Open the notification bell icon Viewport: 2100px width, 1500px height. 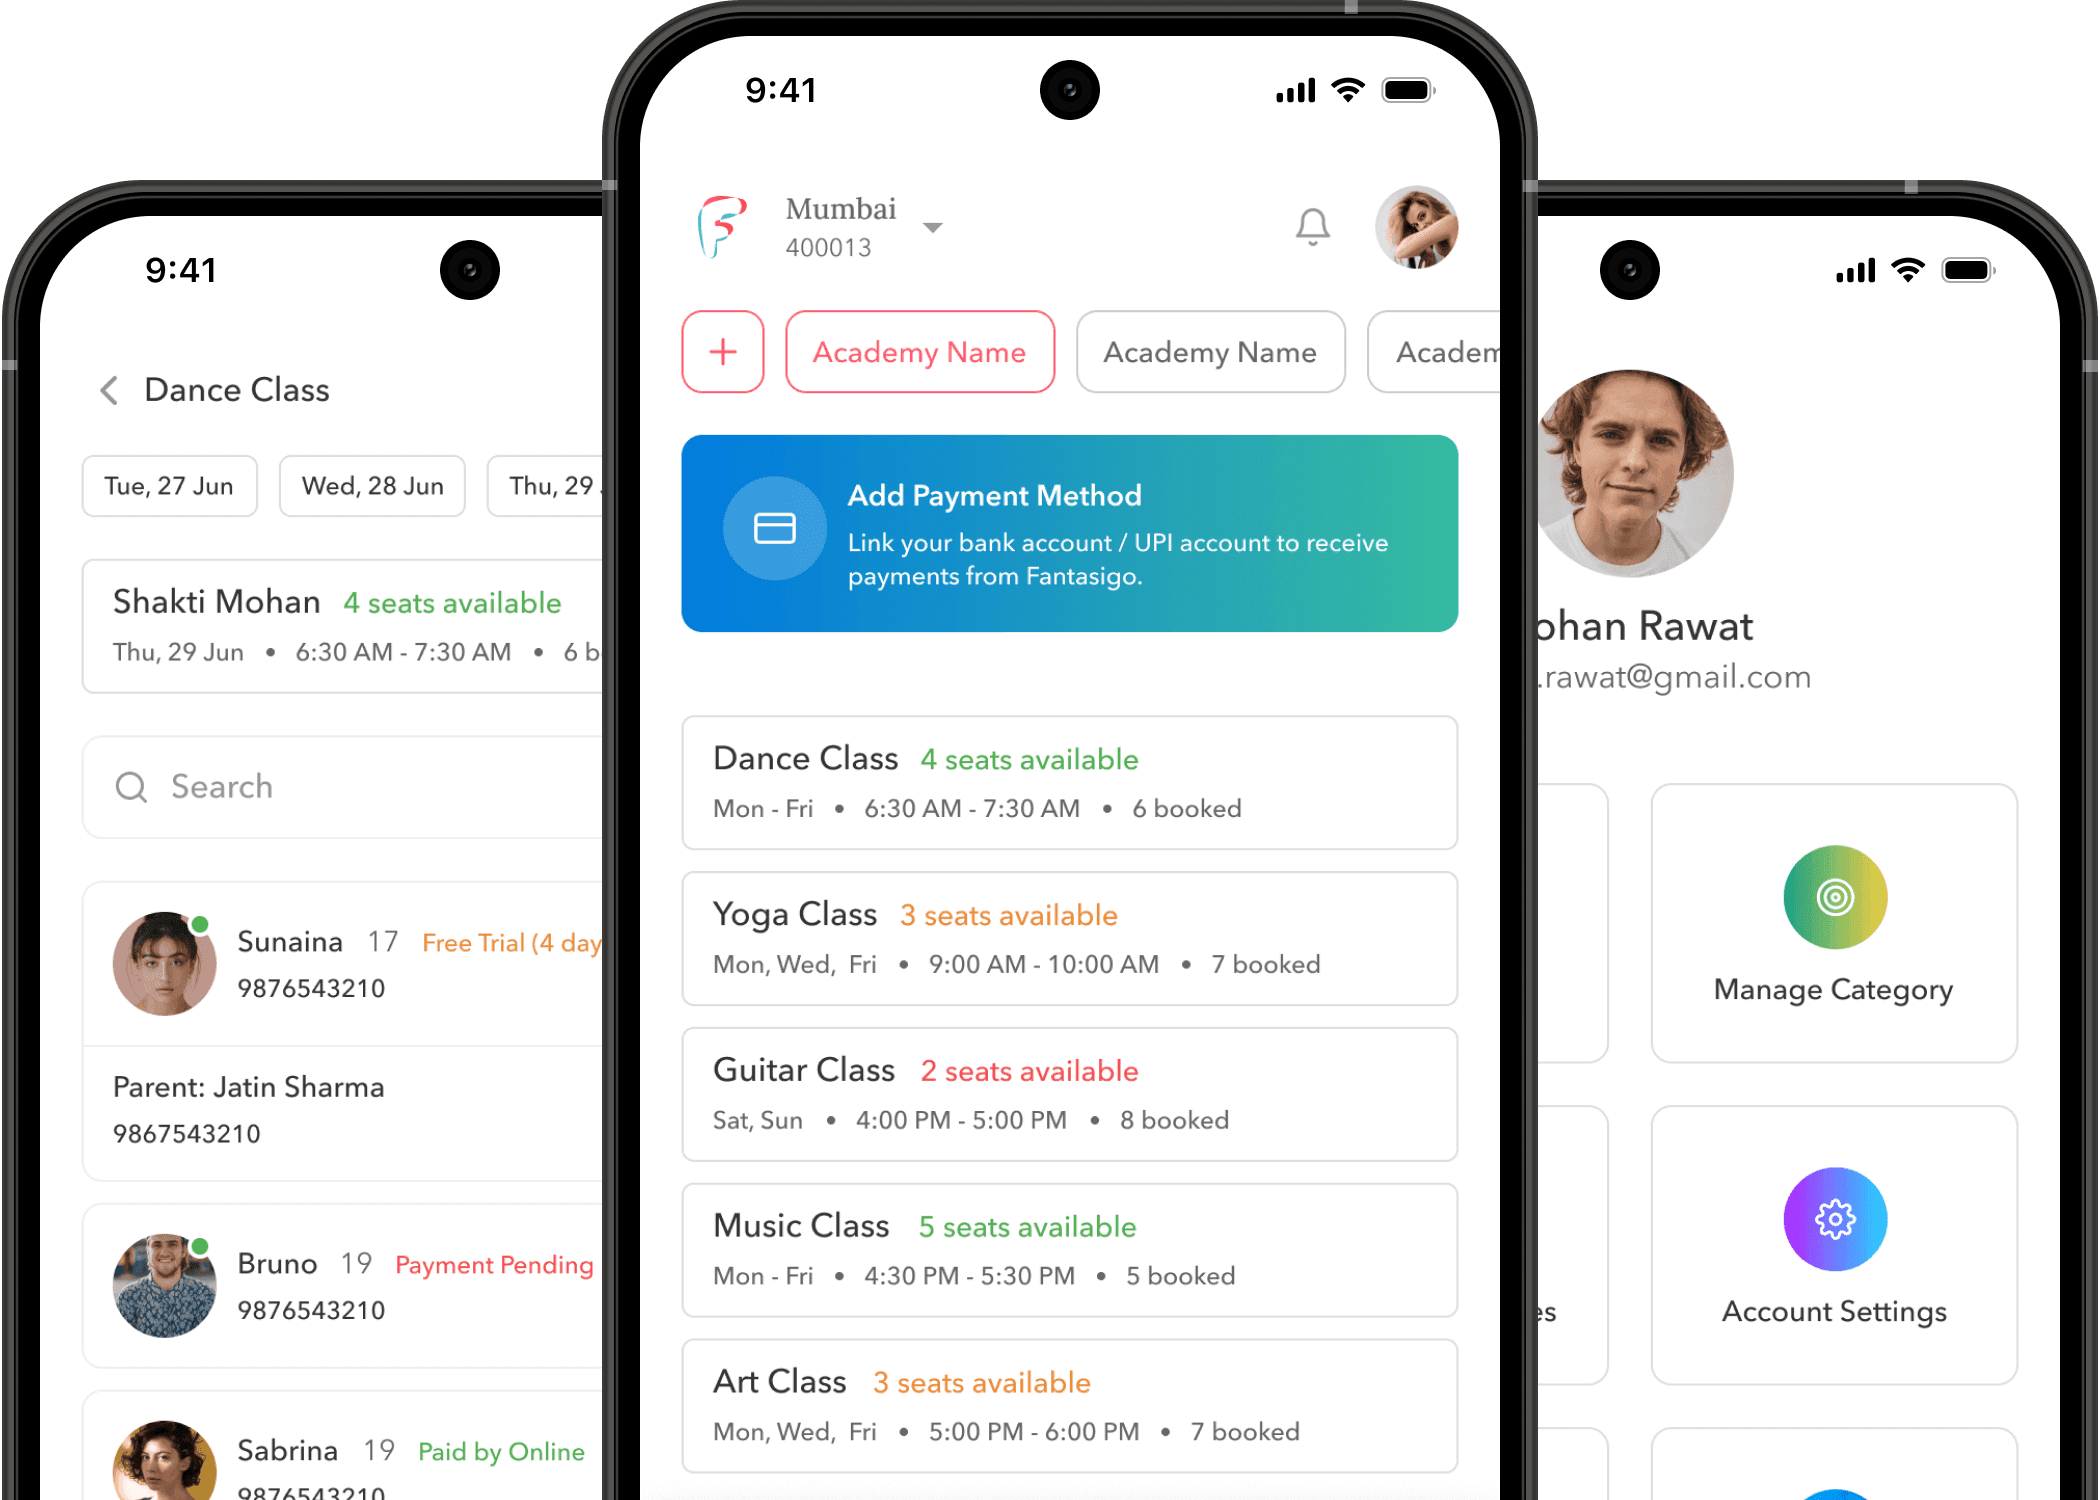[x=1313, y=229]
